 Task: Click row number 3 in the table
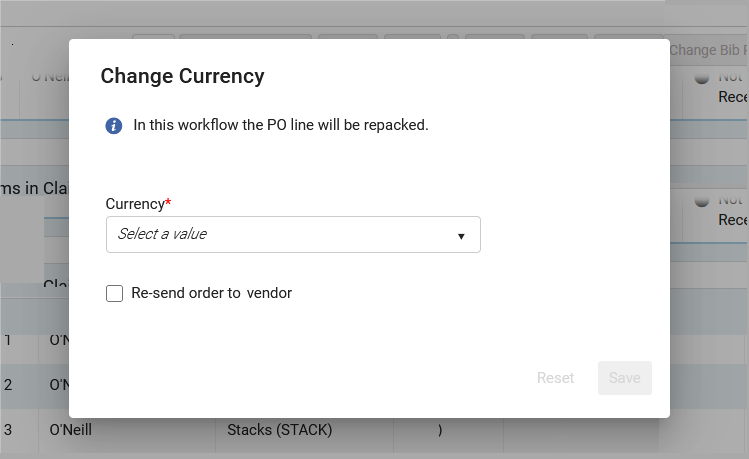coord(8,430)
